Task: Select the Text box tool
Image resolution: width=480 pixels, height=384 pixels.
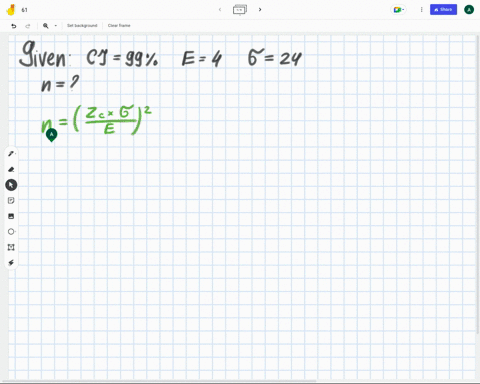Action: tap(11, 247)
